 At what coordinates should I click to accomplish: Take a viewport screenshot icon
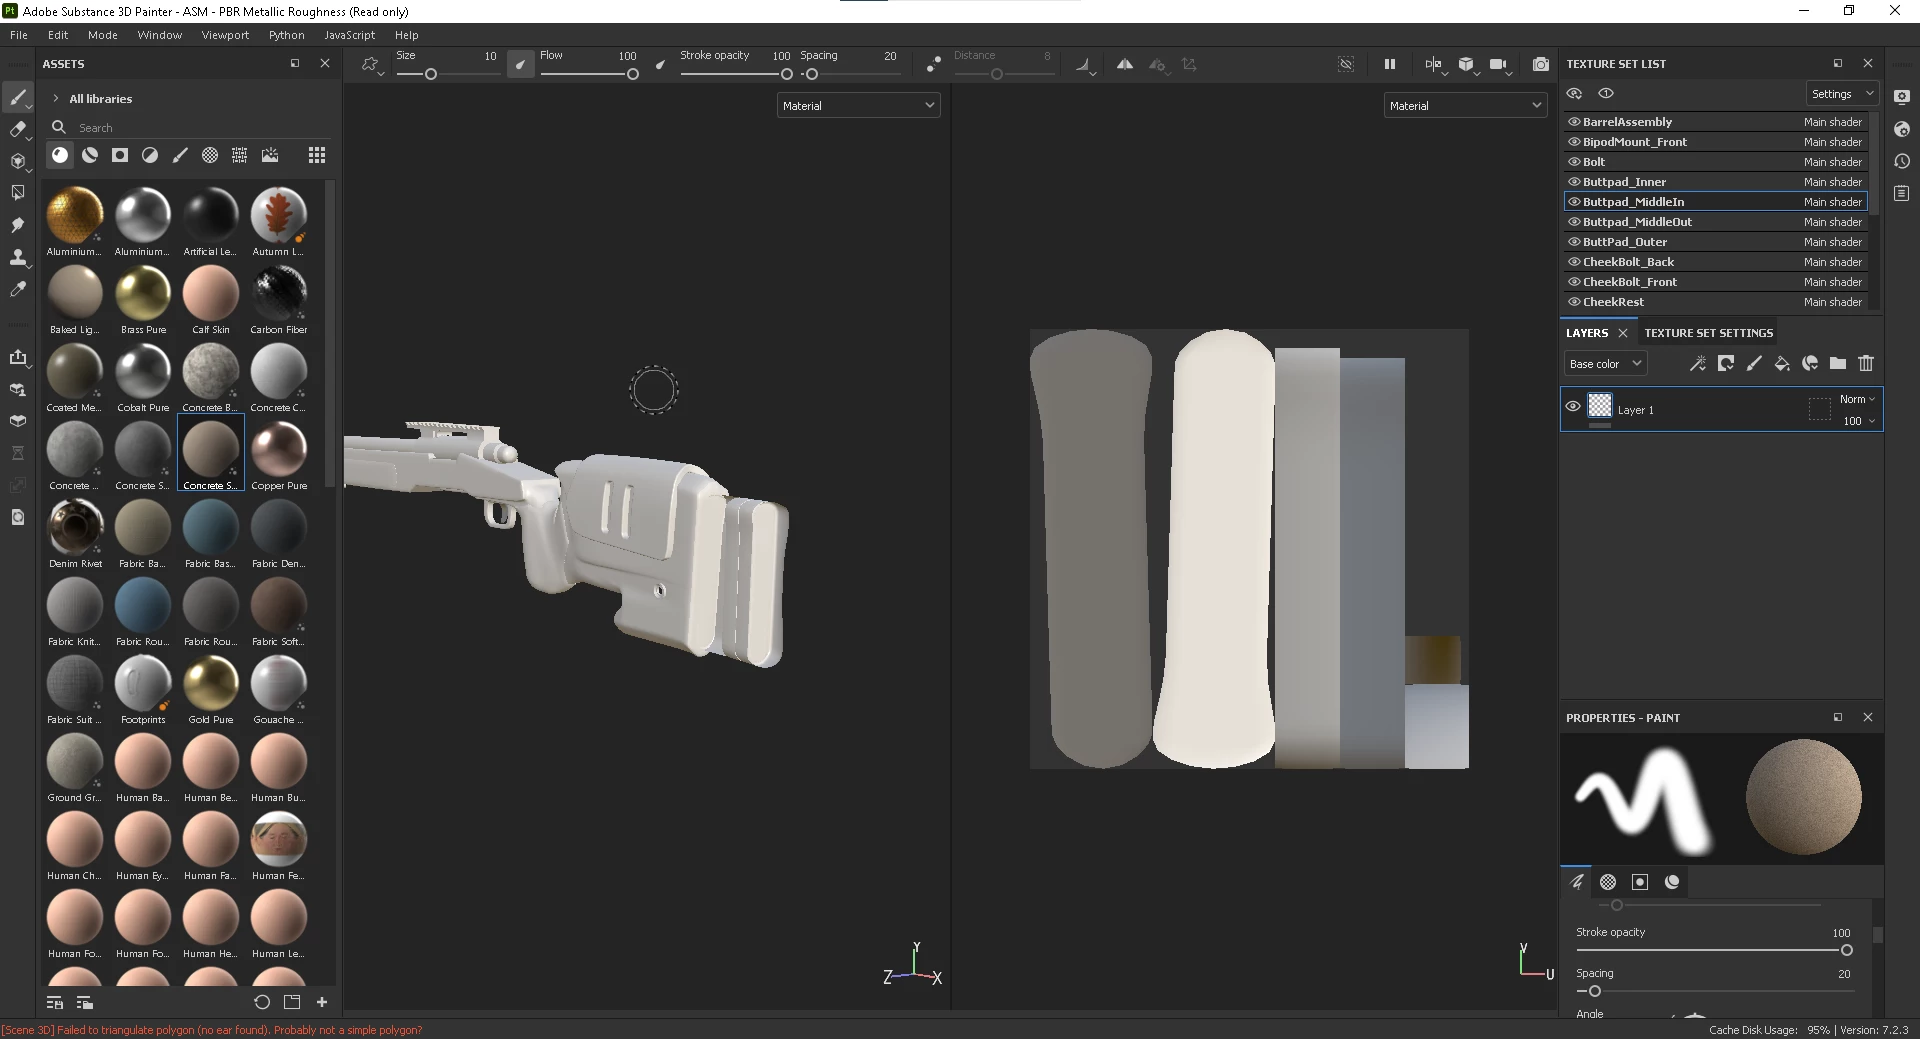point(1541,64)
